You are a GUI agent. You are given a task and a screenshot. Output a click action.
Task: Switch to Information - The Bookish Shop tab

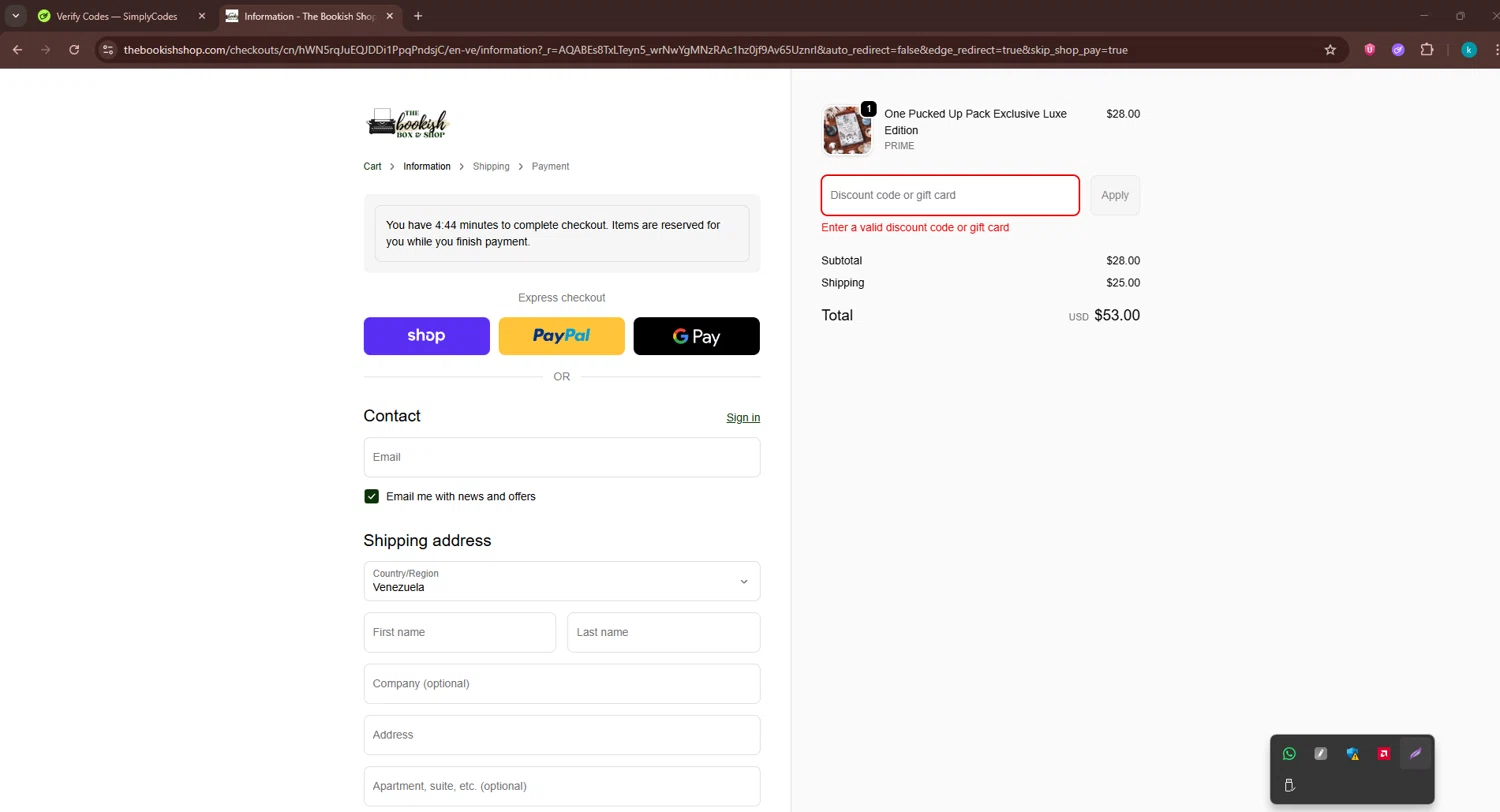(x=309, y=16)
